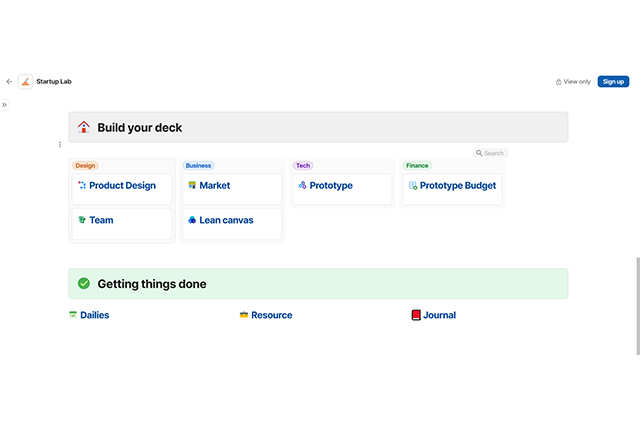Click the Prototype Budget sheet icon
Viewport: 640px width, 426px height.
413,186
